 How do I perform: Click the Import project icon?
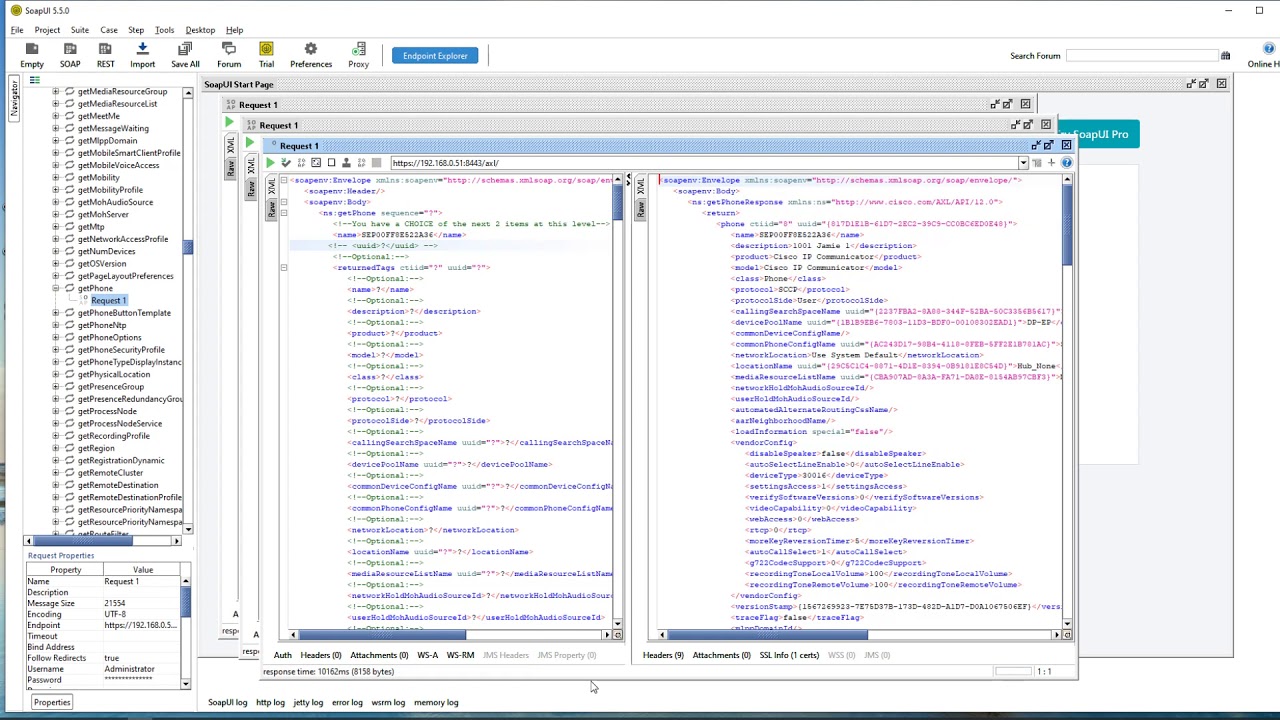tap(142, 55)
